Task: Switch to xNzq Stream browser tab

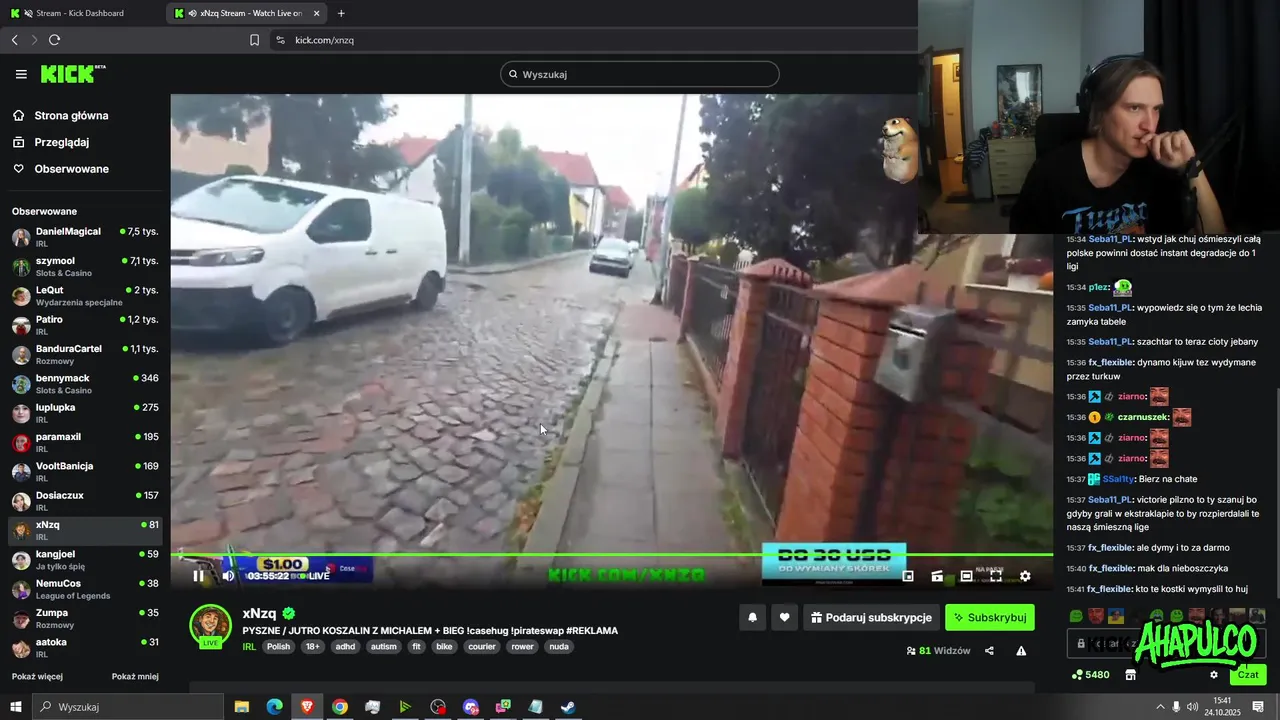Action: [248, 13]
